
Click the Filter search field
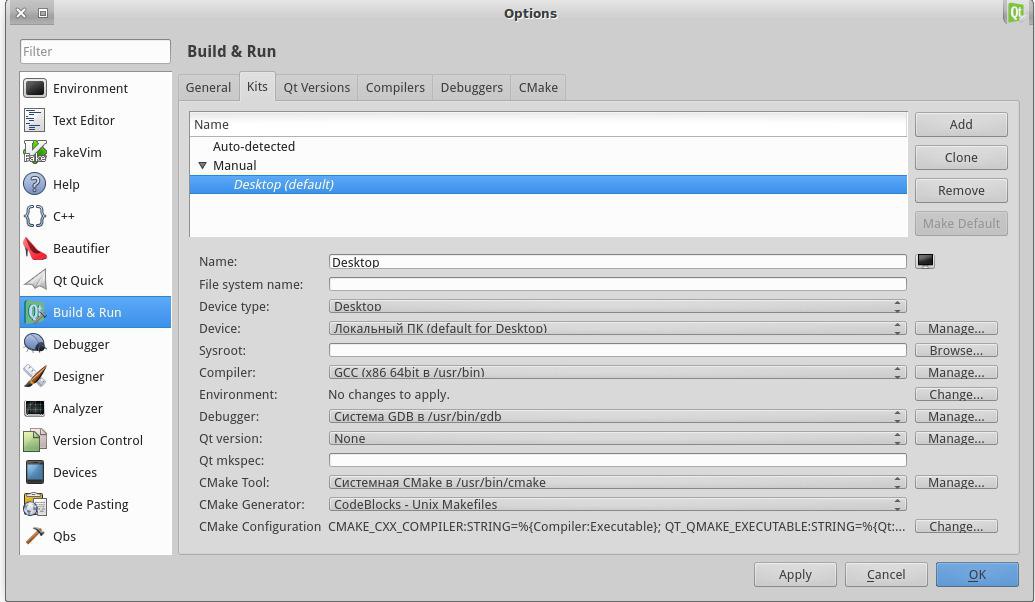click(x=95, y=51)
